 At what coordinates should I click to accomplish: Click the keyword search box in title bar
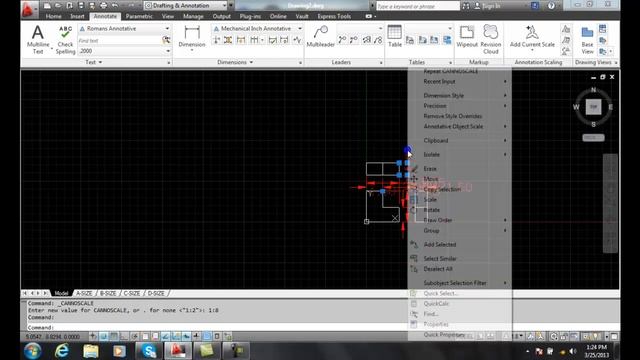coord(418,6)
